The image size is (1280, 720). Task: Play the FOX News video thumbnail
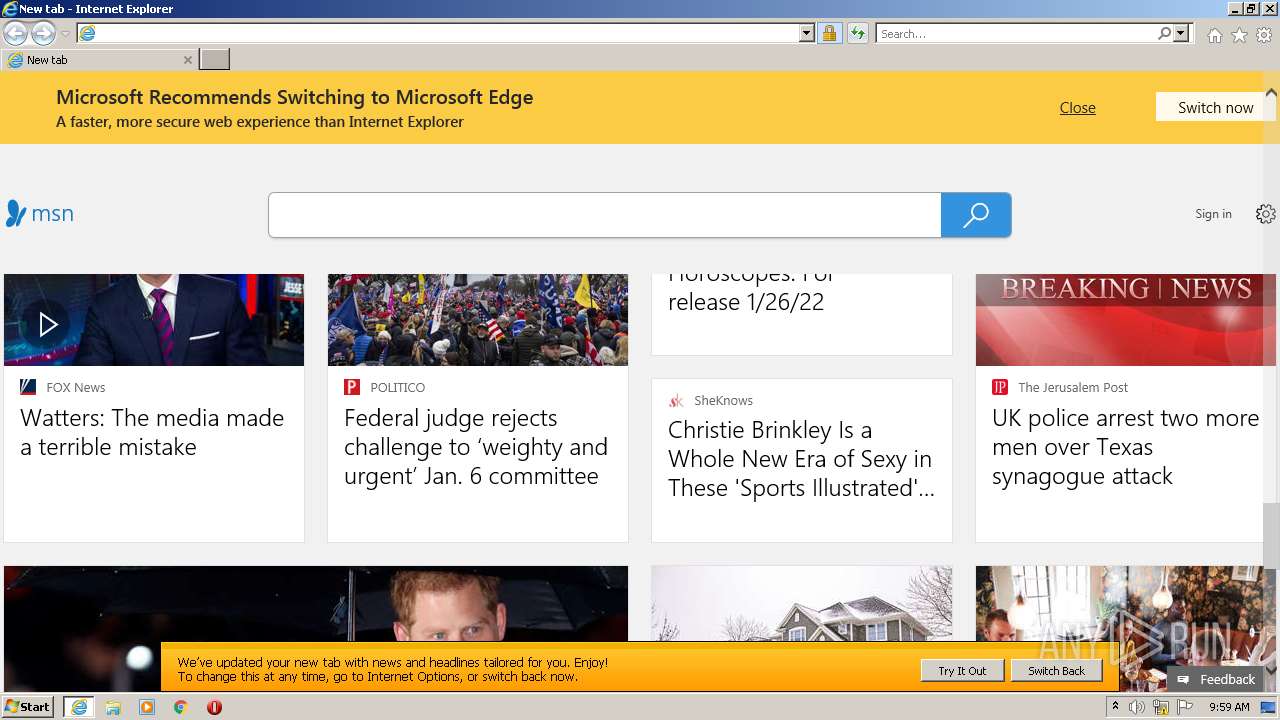coord(154,320)
